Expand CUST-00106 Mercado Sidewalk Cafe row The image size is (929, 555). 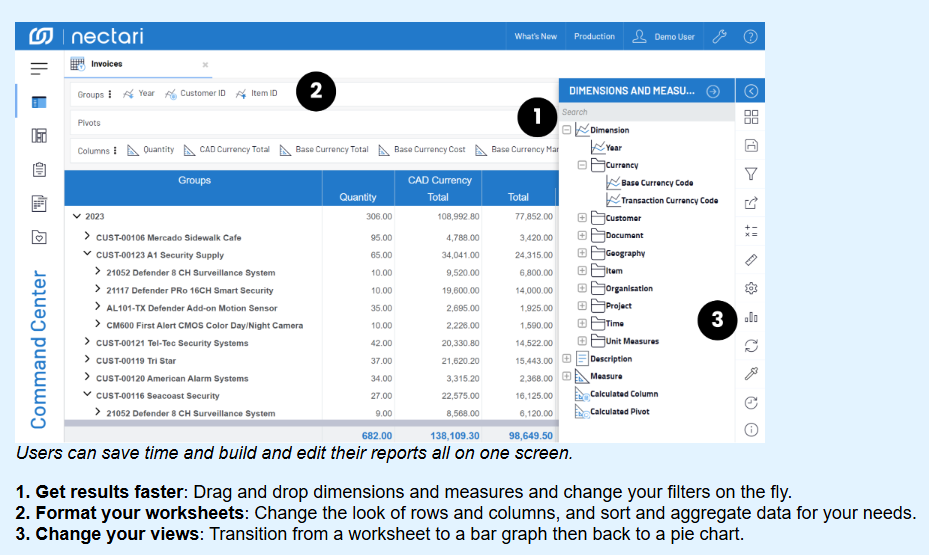(x=87, y=236)
